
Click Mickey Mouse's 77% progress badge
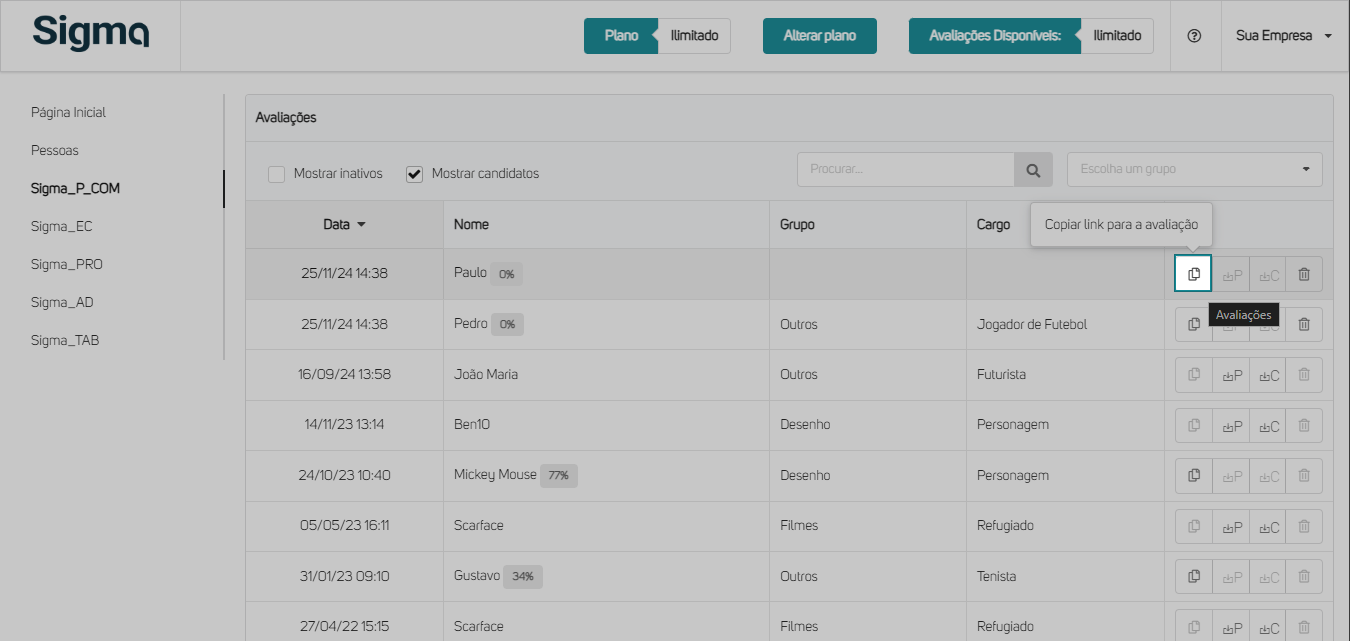click(559, 476)
